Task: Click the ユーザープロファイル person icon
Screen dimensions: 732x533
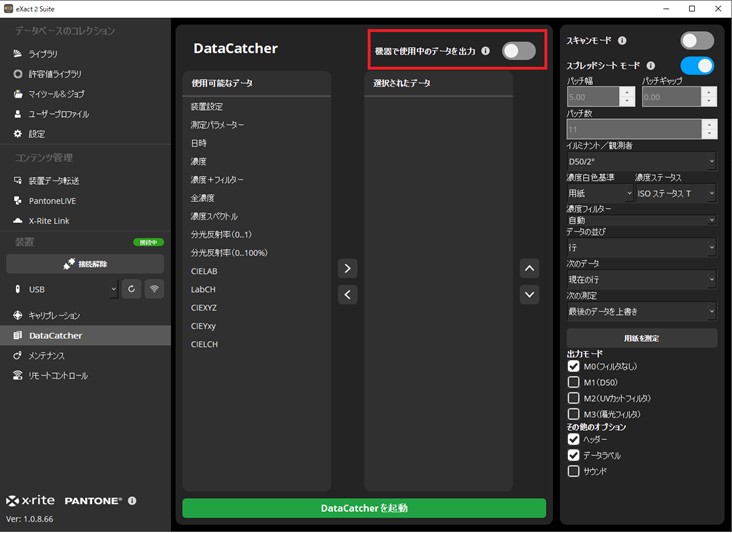Action: 18,114
